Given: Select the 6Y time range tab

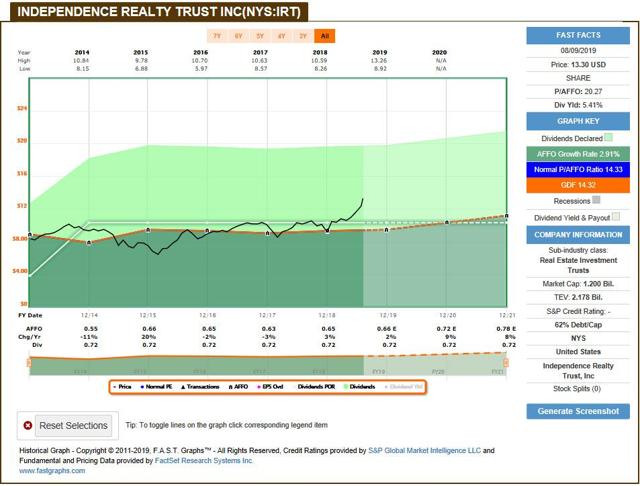Looking at the screenshot, I should (238, 36).
